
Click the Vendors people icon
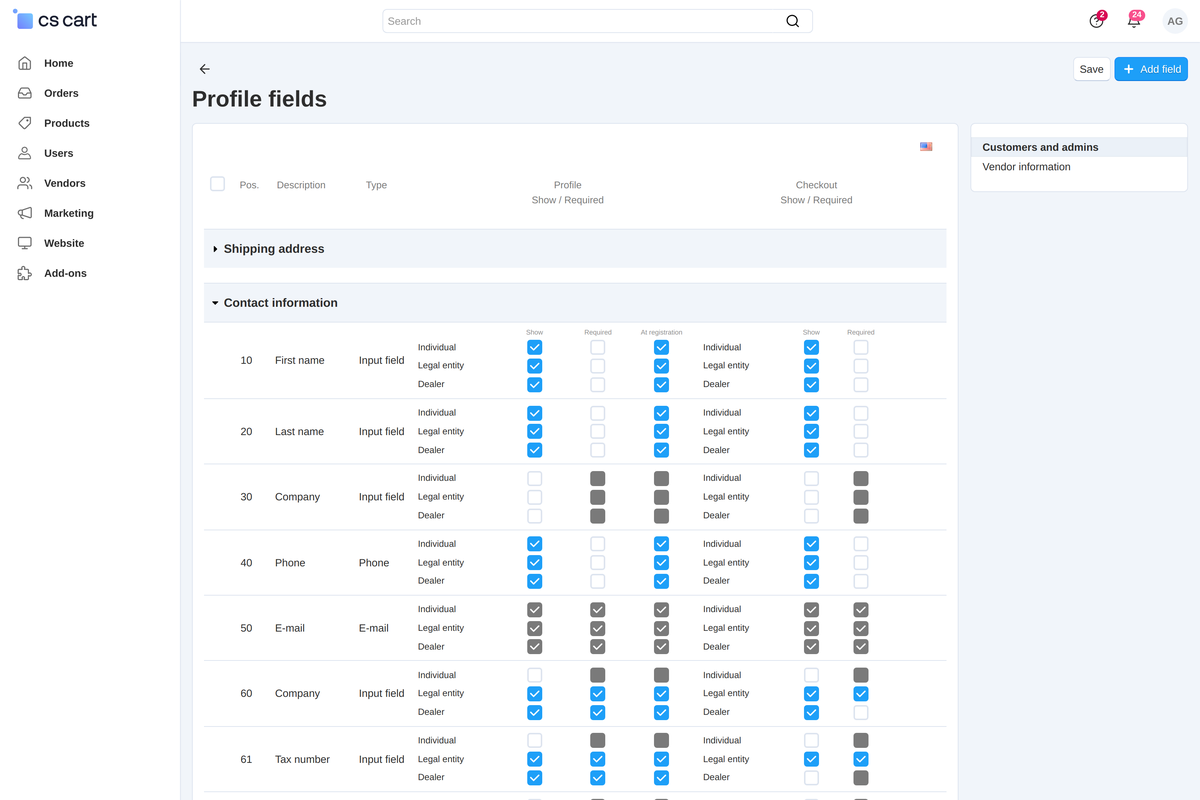point(25,183)
